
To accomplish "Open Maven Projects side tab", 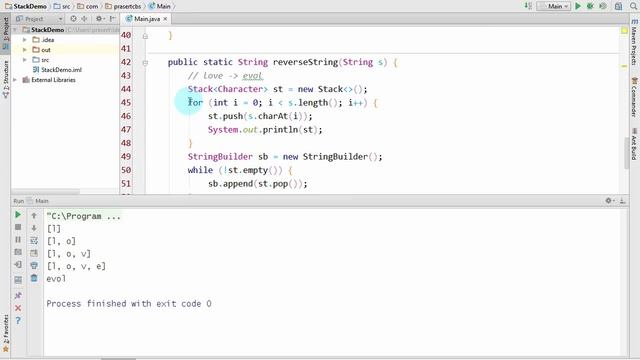I will pyautogui.click(x=634, y=42).
